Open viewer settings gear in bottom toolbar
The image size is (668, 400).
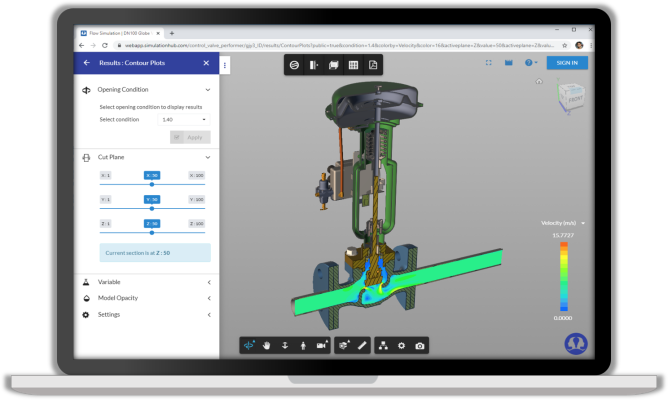click(402, 345)
